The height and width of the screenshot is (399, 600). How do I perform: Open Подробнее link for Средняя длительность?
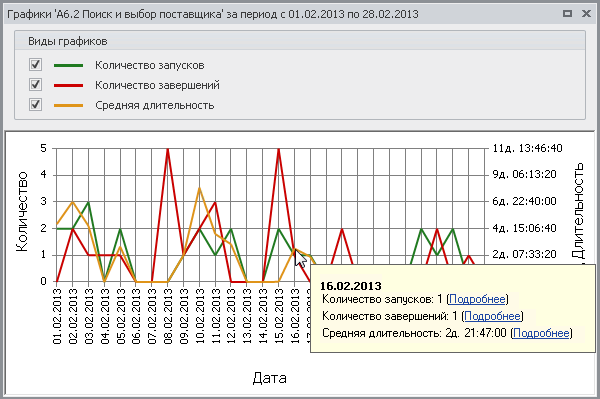(541, 333)
